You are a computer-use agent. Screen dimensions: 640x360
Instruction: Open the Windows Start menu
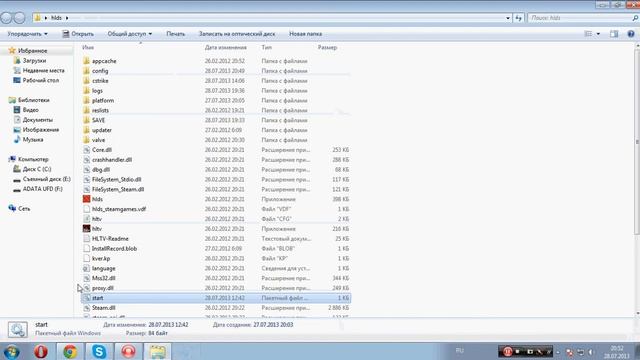click(x=11, y=351)
